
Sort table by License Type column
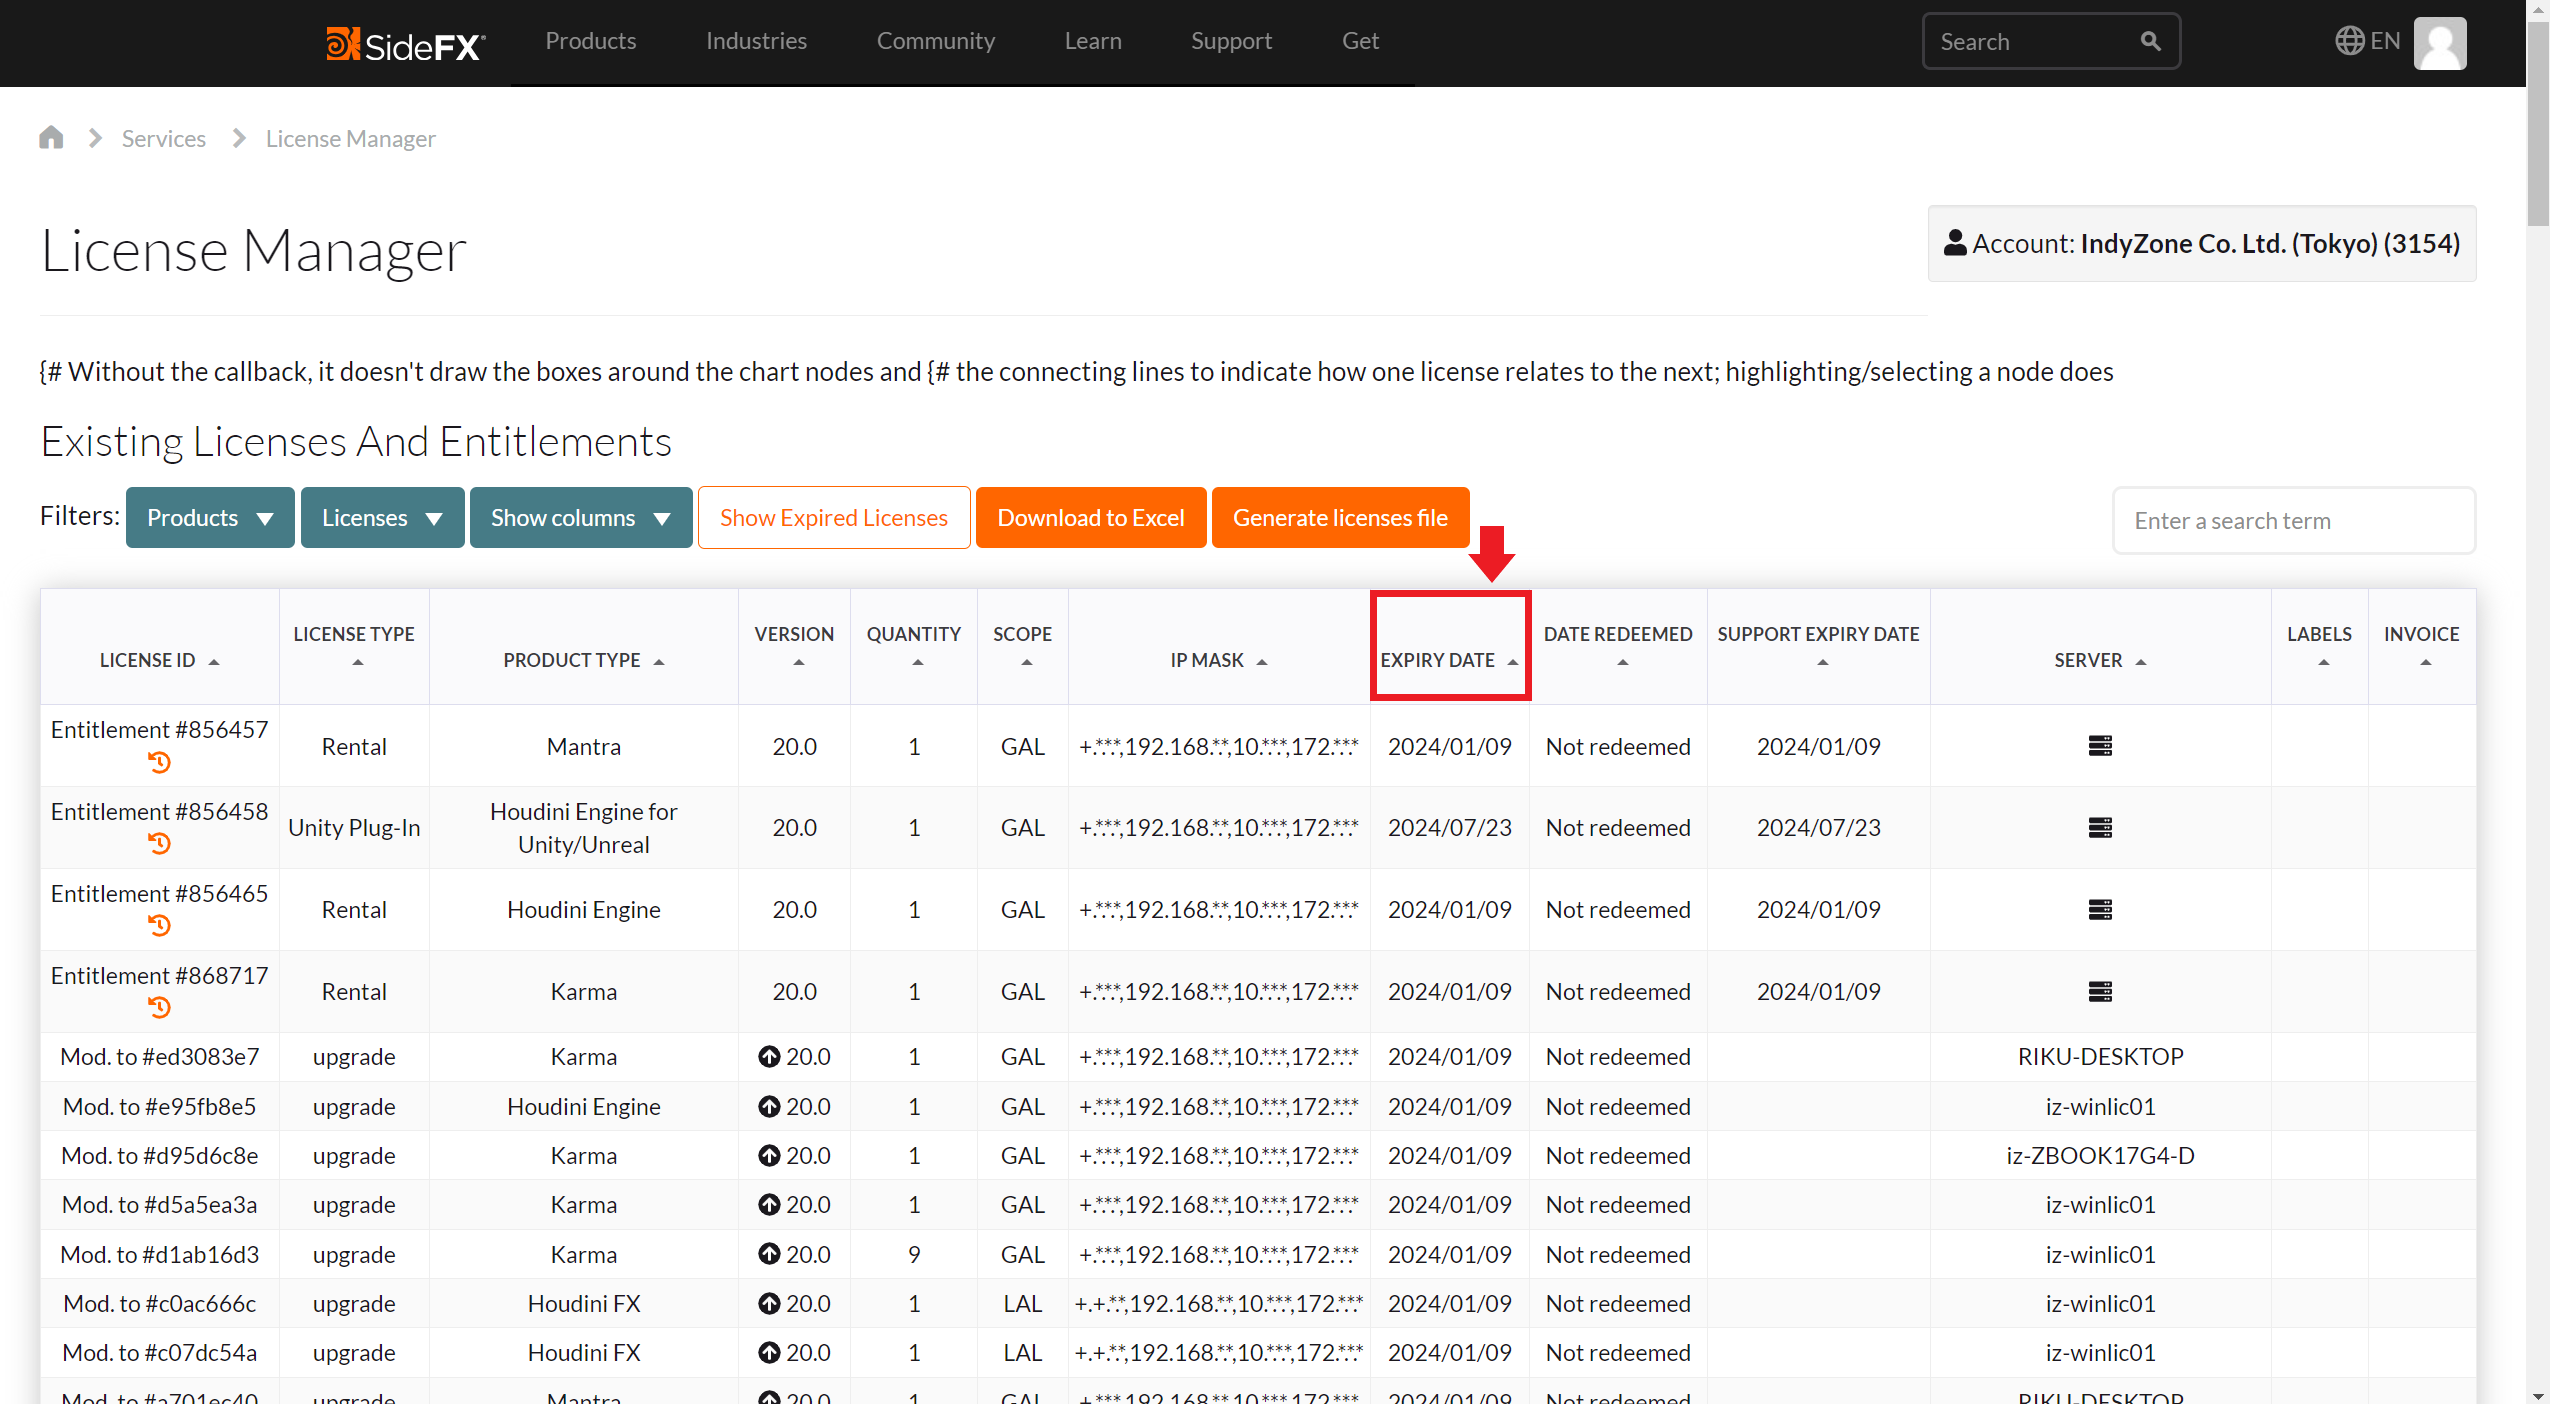[354, 647]
